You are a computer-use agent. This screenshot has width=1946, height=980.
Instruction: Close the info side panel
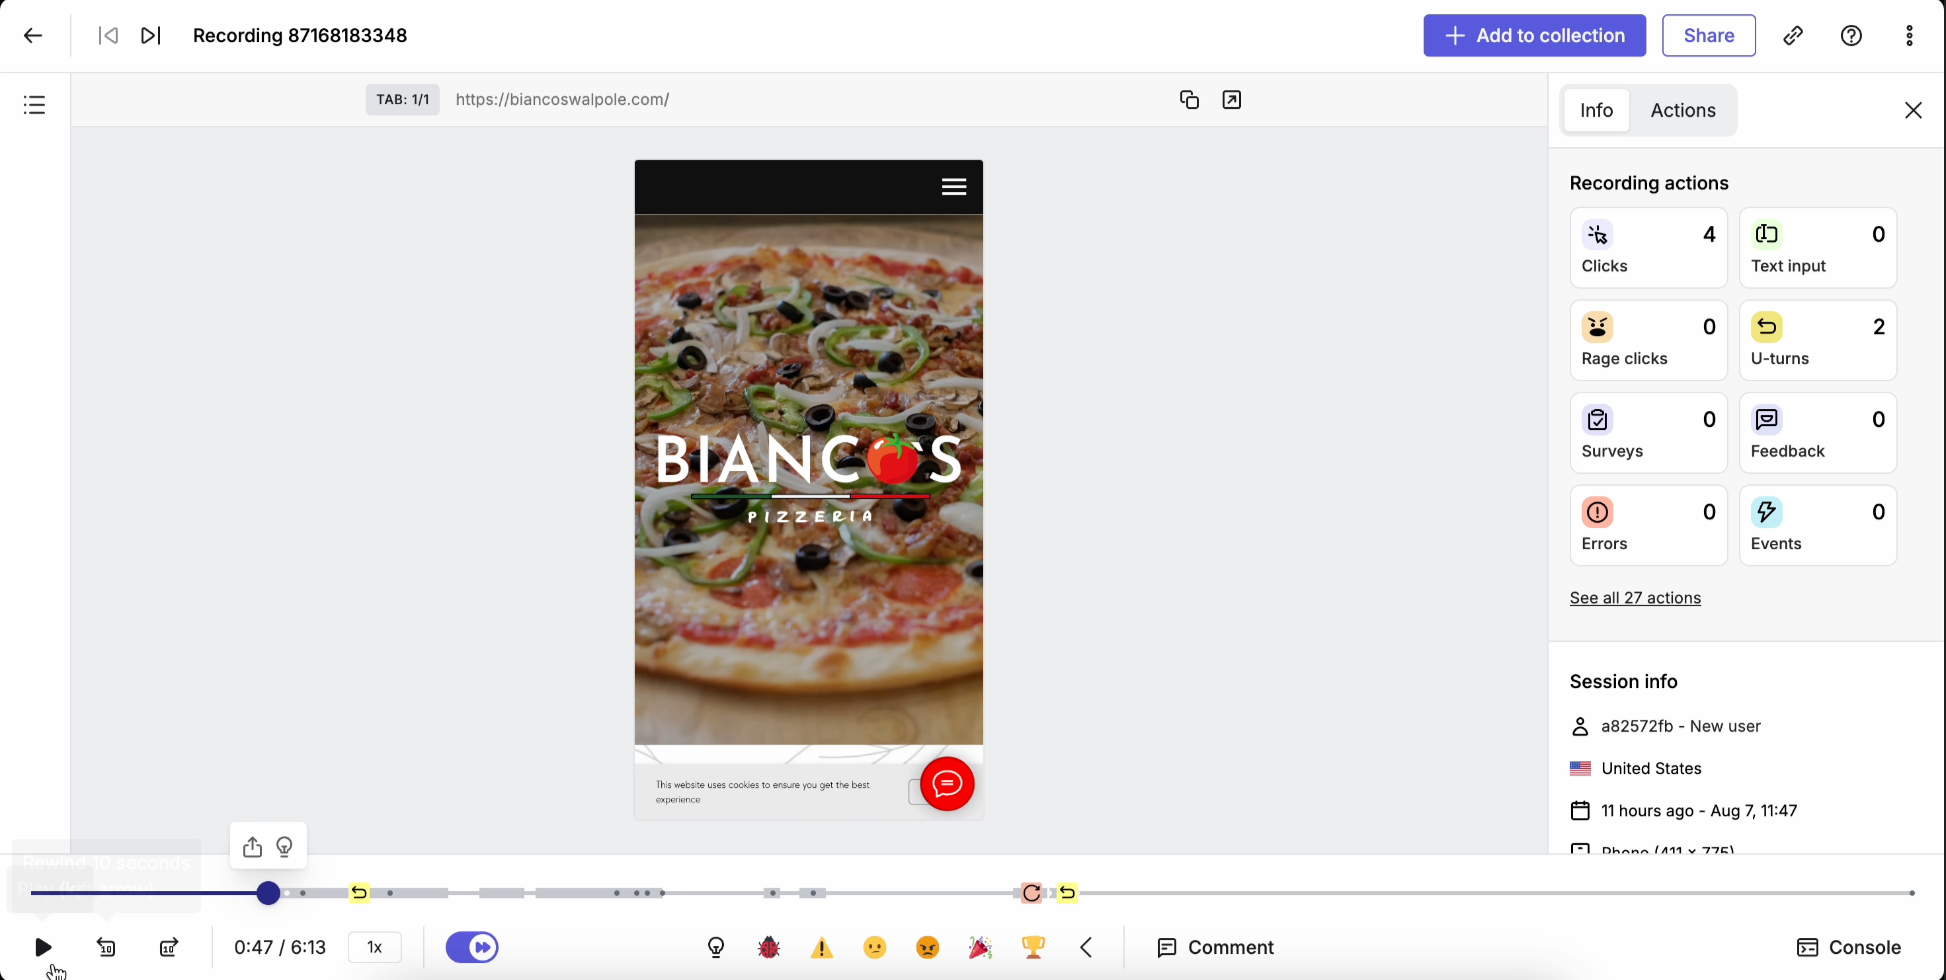click(1913, 110)
